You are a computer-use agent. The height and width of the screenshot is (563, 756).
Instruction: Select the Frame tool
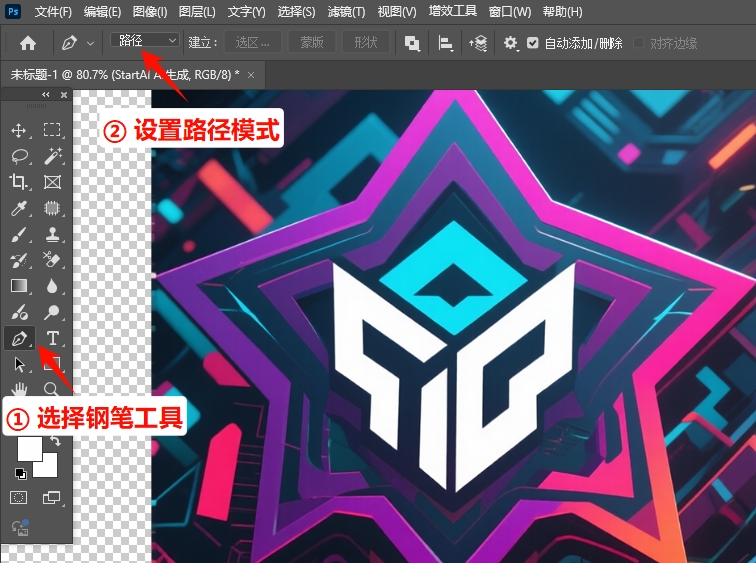[x=52, y=182]
